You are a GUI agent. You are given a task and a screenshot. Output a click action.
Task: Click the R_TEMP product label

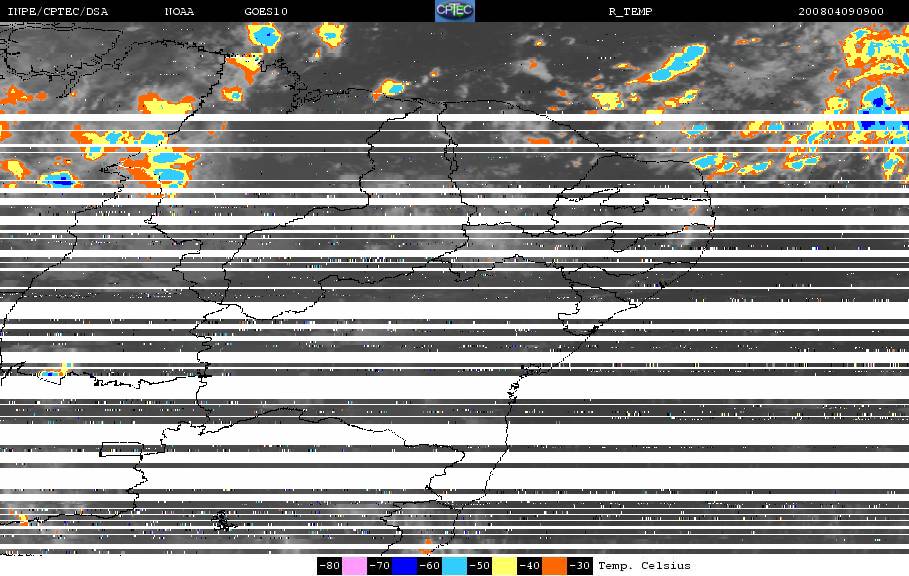coord(630,12)
